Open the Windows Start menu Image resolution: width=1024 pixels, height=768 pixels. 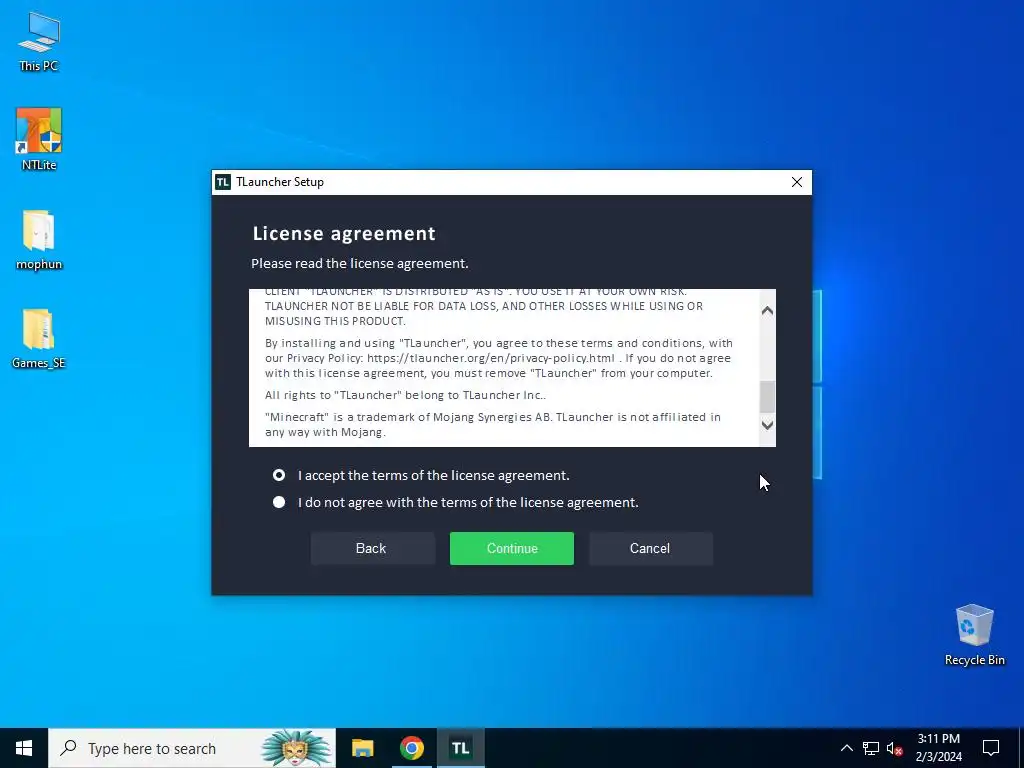(x=24, y=748)
